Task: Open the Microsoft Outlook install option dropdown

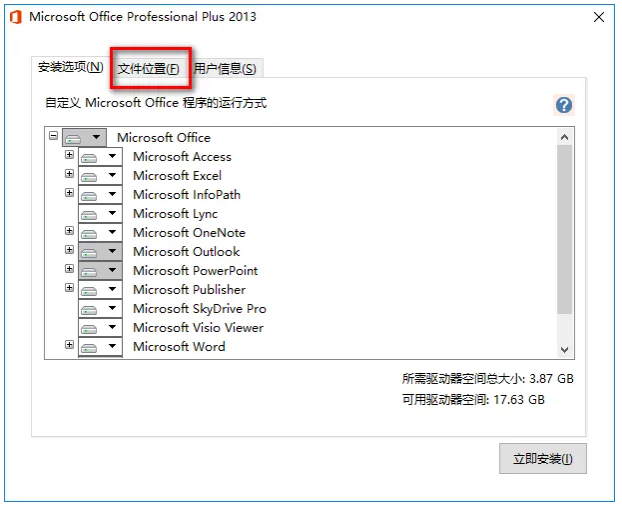Action: point(99,252)
